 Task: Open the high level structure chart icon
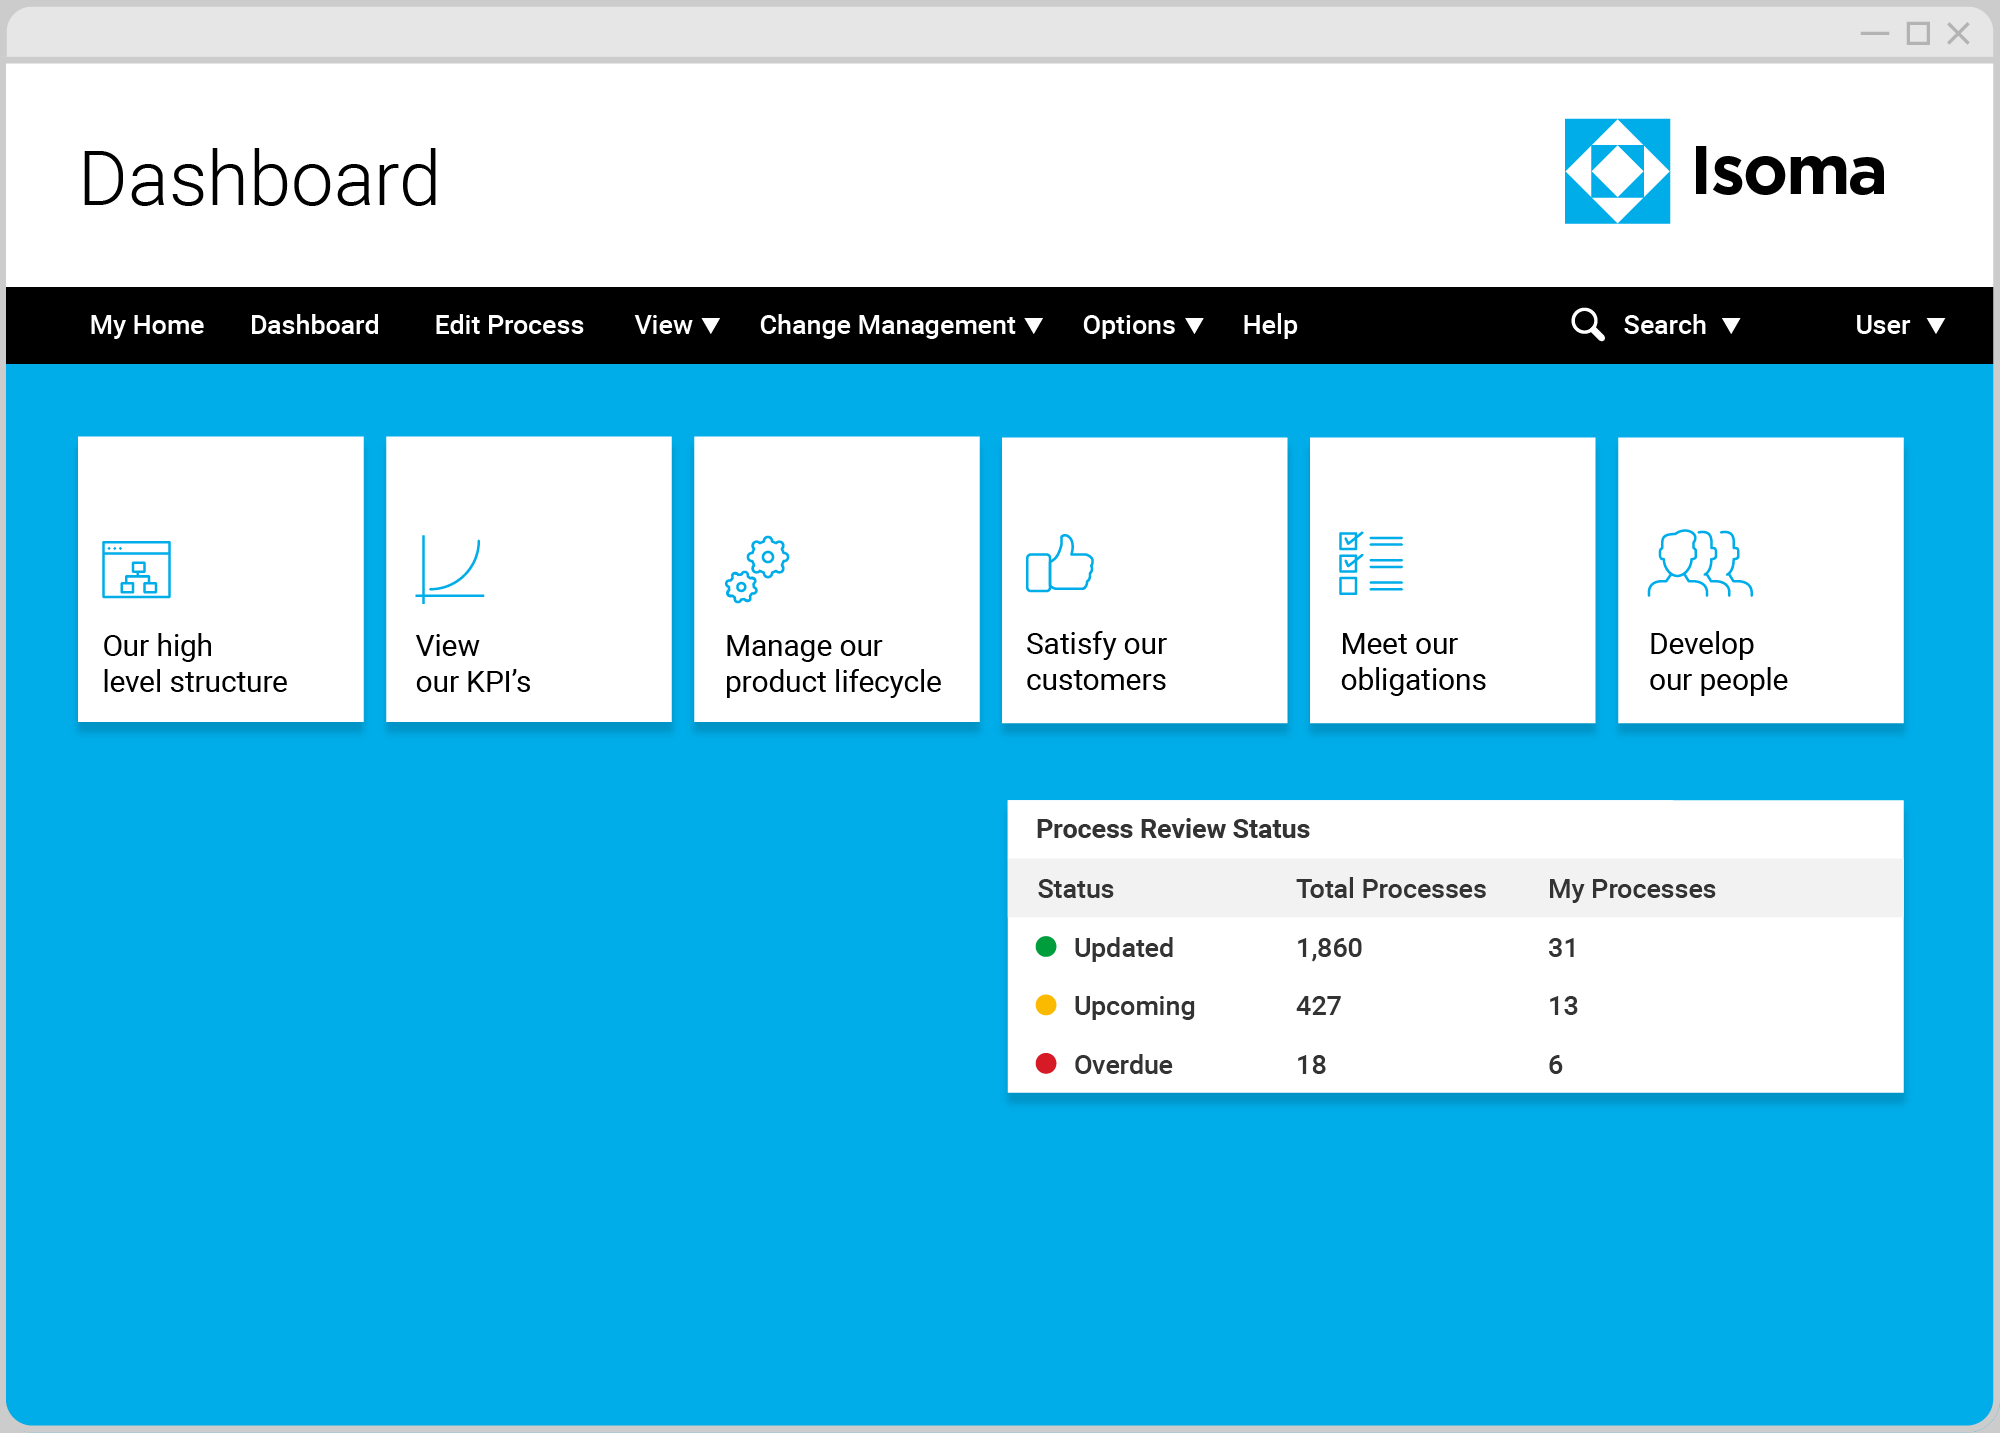pyautogui.click(x=136, y=569)
